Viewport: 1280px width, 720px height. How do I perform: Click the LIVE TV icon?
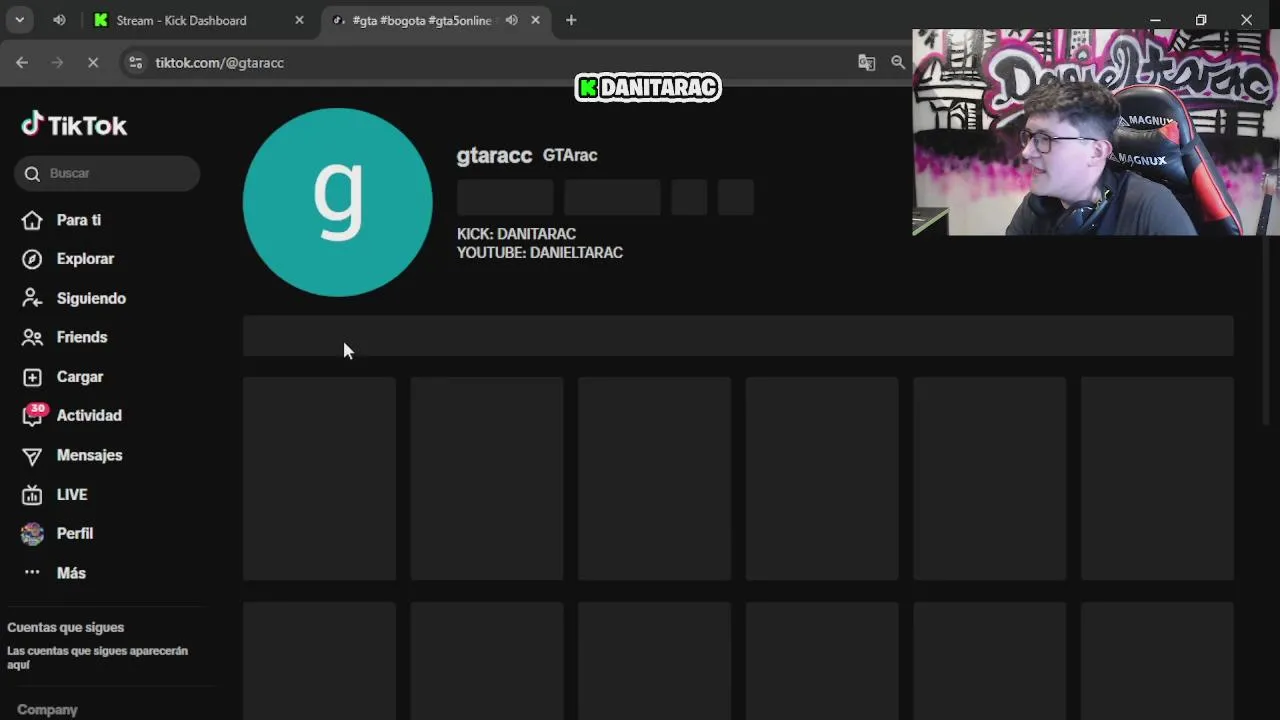[32, 495]
